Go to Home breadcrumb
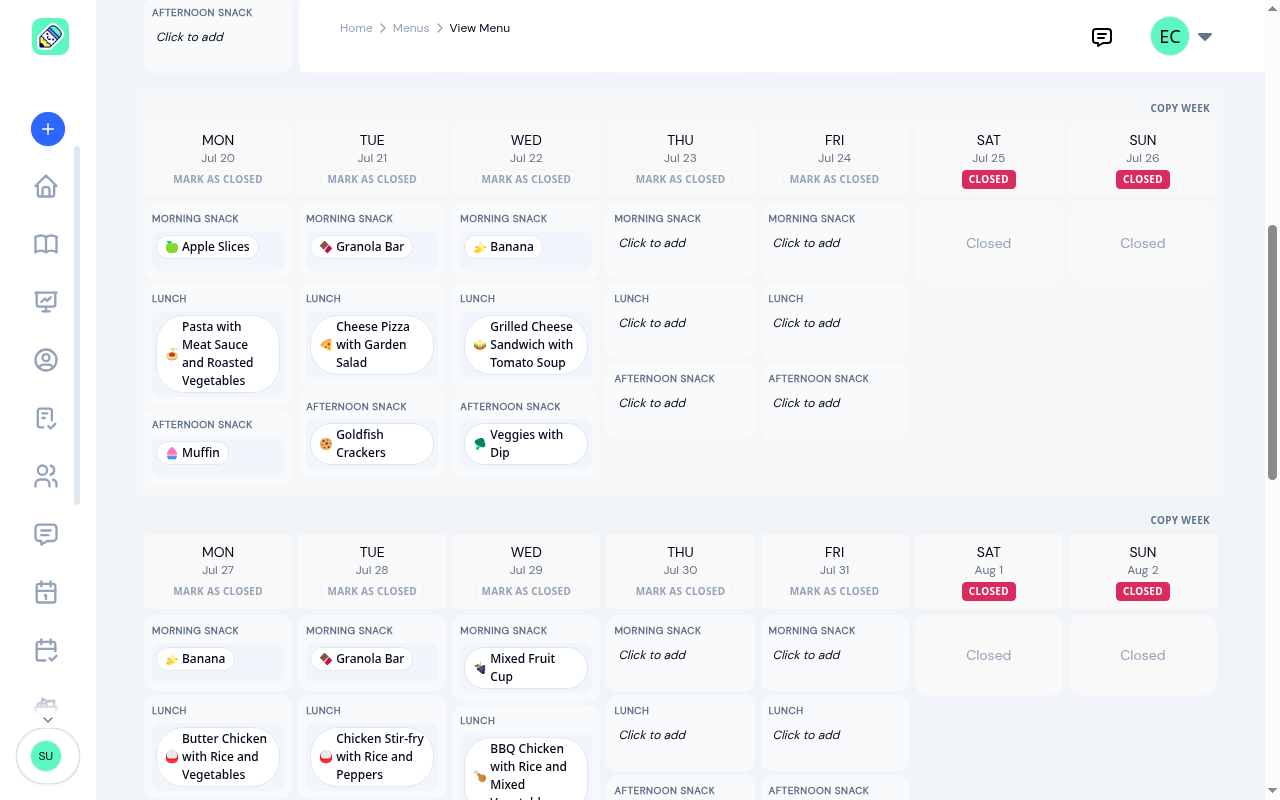Viewport: 1280px width, 800px height. (x=356, y=28)
